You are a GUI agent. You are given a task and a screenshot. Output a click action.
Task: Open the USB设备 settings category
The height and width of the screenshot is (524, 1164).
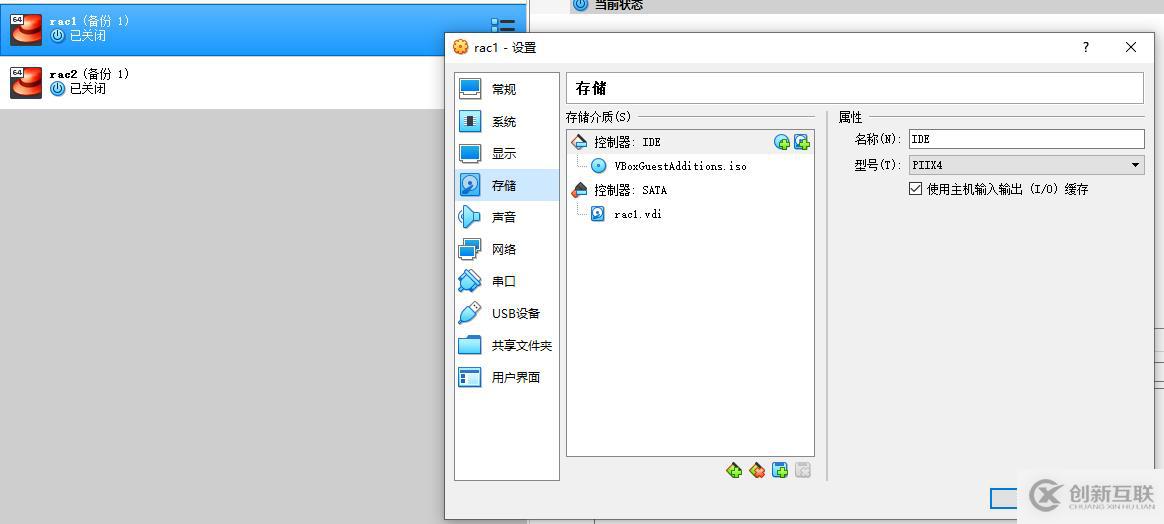point(506,313)
